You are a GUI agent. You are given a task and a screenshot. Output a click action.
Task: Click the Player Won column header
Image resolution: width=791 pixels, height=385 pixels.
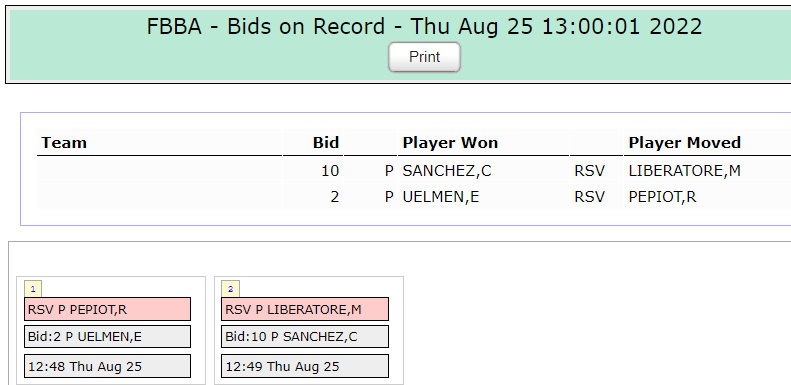click(450, 143)
